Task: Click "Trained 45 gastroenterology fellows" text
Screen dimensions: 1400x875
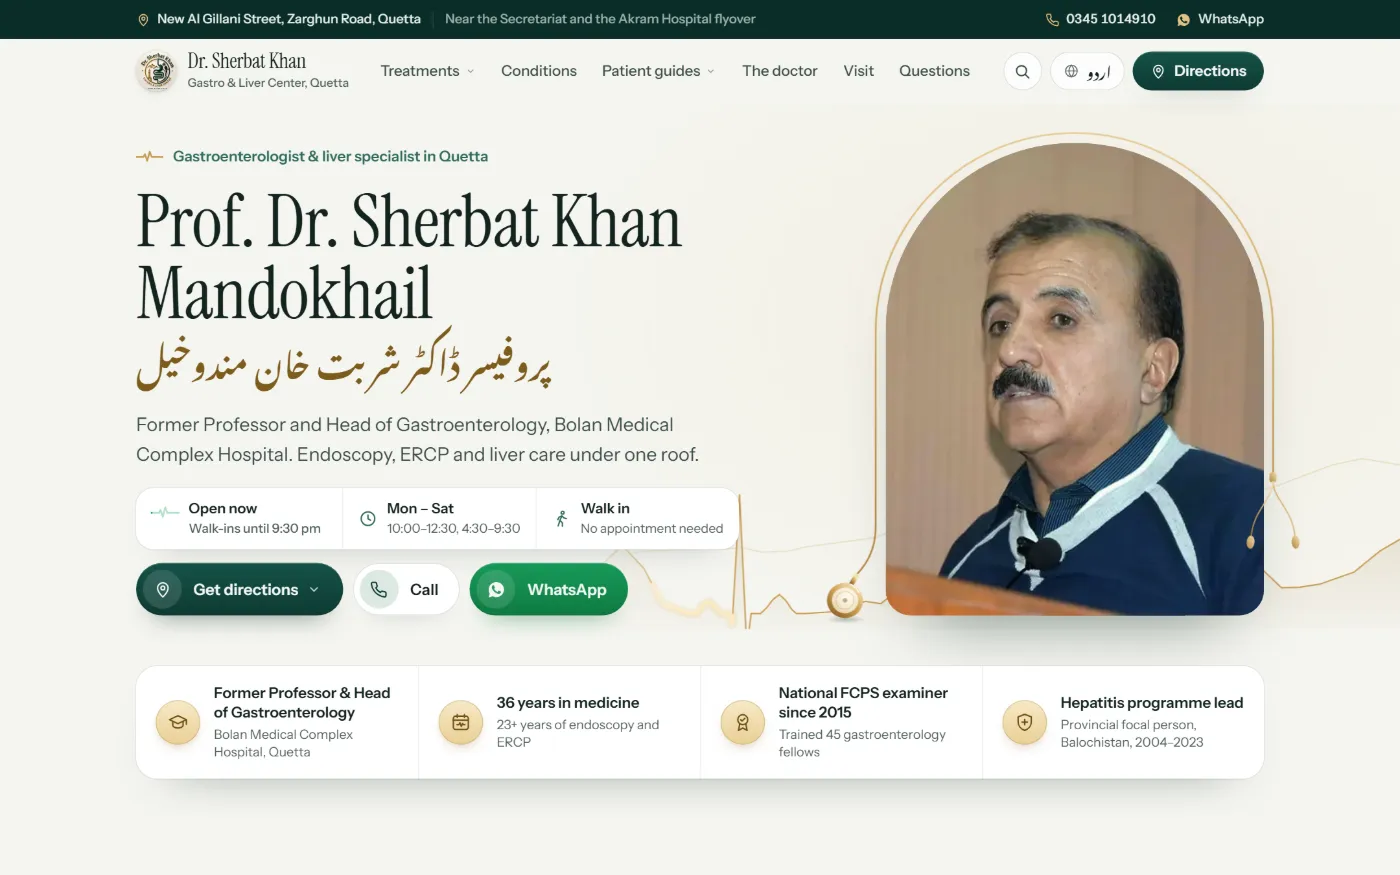Action: tap(862, 743)
